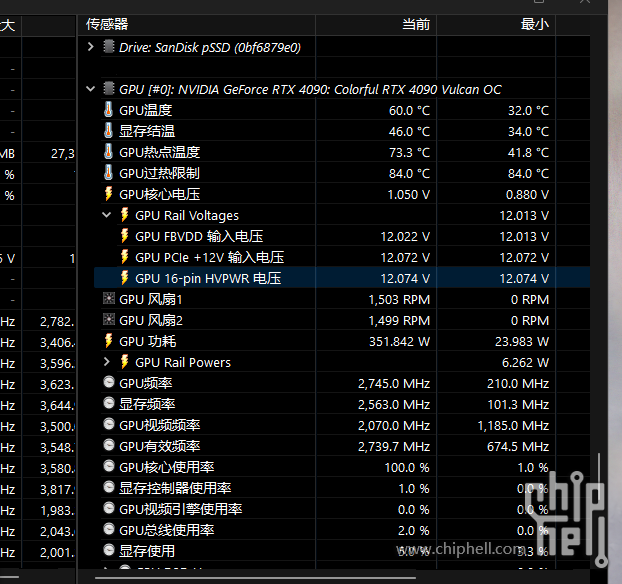Click clock icon beside GPU频率
The image size is (622, 584).
coord(109,382)
